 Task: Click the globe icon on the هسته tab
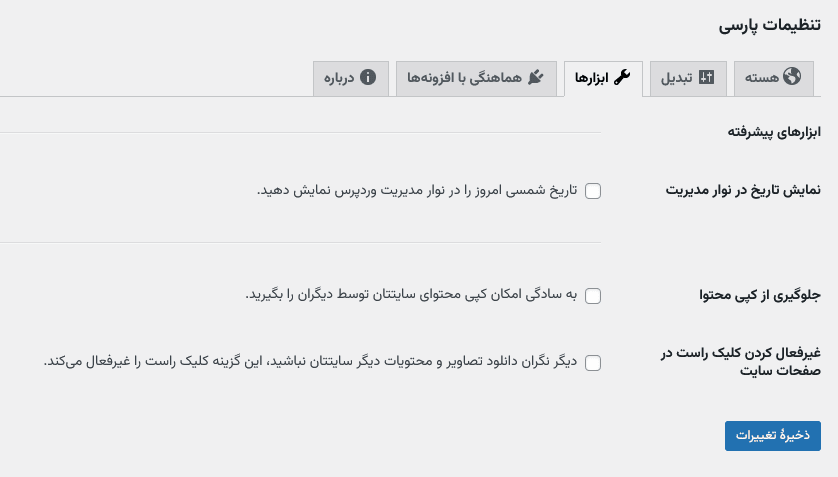pyautogui.click(x=793, y=77)
